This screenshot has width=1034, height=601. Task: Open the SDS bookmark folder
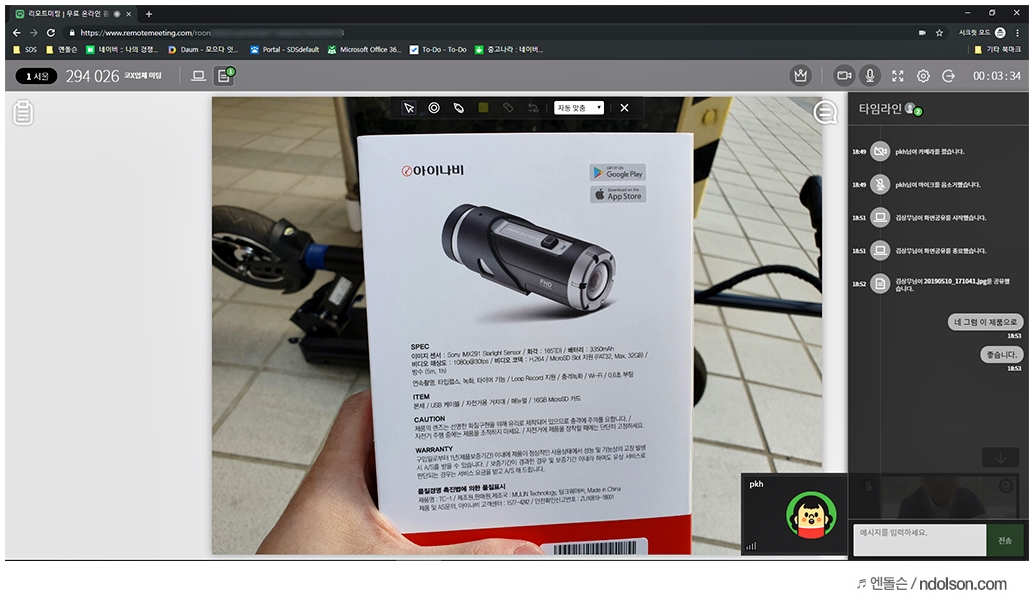25,49
